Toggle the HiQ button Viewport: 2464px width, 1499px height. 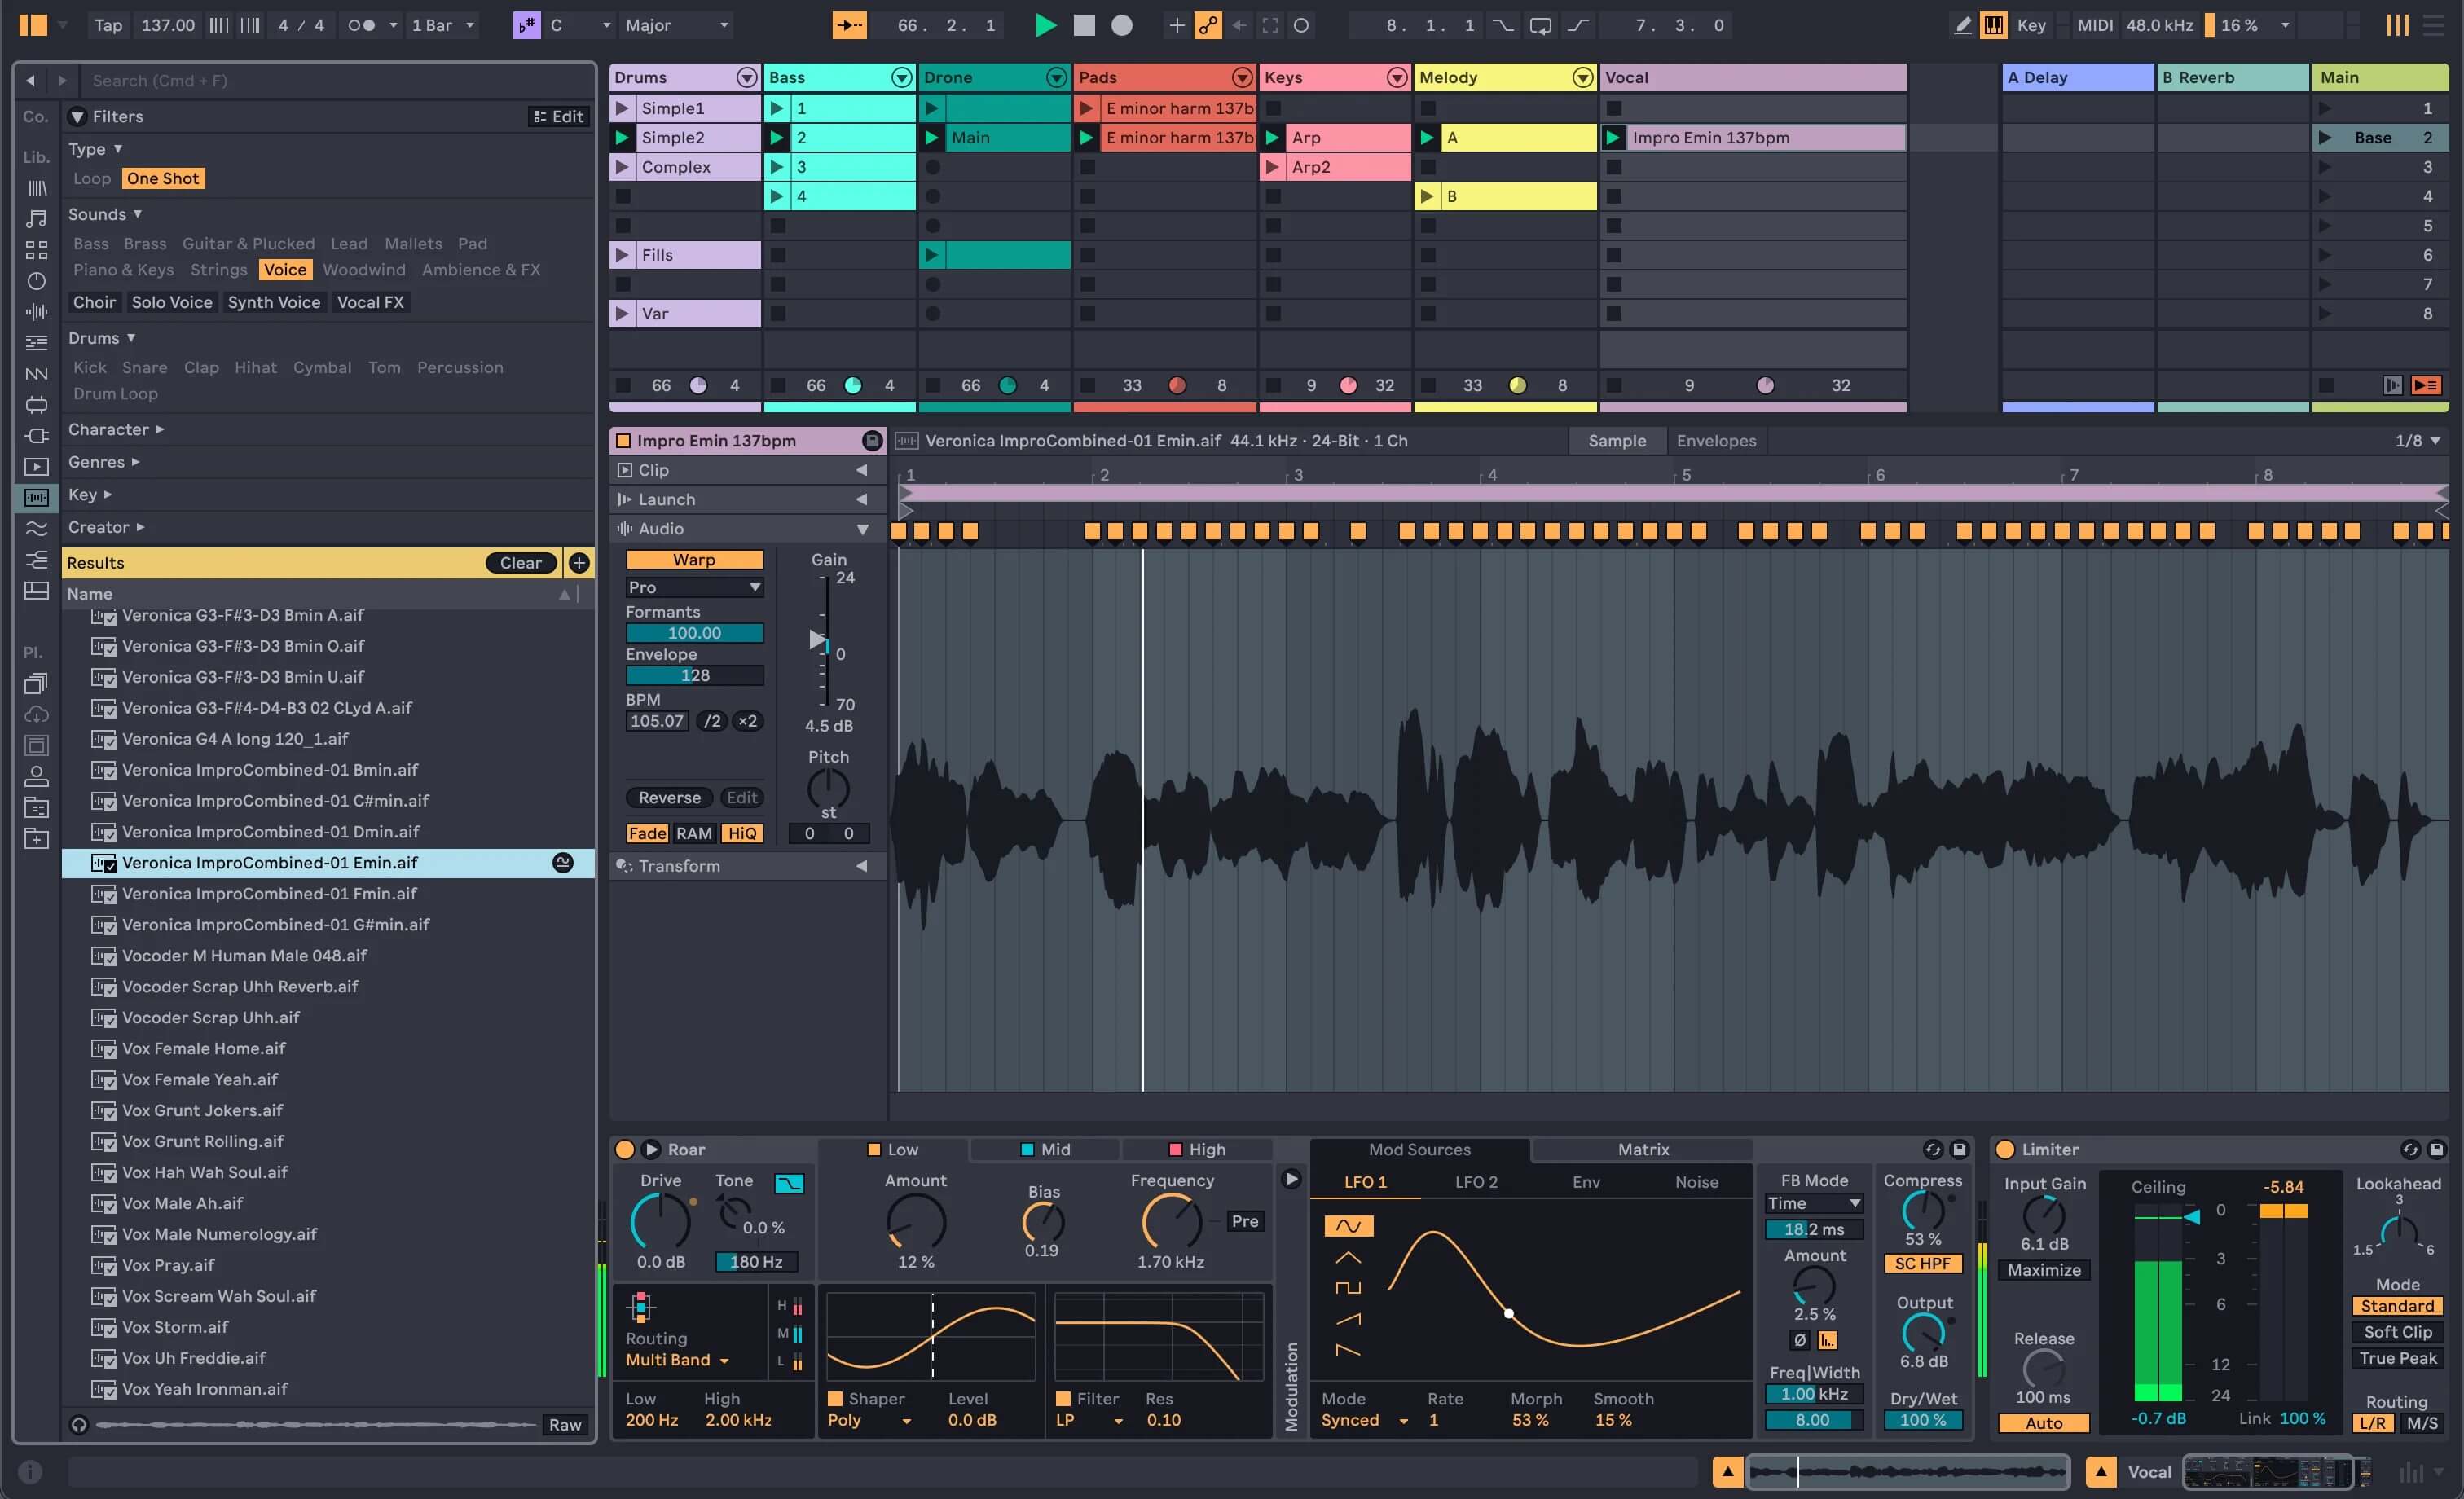point(742,833)
